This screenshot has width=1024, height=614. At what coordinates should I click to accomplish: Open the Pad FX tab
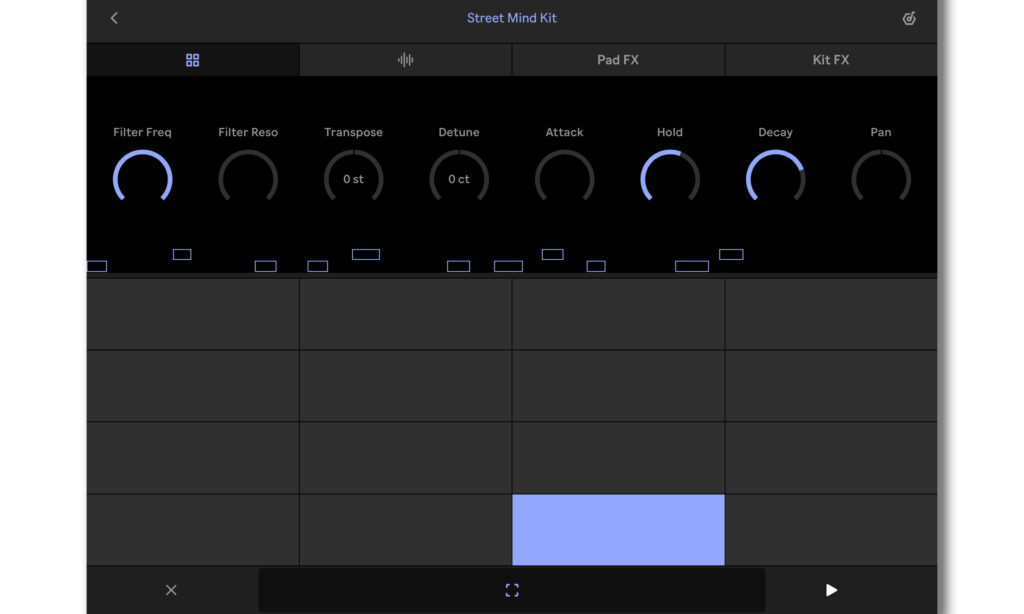click(x=618, y=60)
